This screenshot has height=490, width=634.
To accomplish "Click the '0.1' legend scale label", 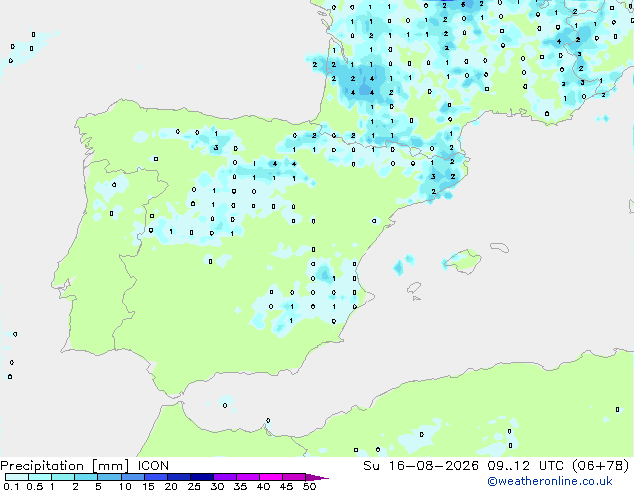I will pyautogui.click(x=11, y=486).
